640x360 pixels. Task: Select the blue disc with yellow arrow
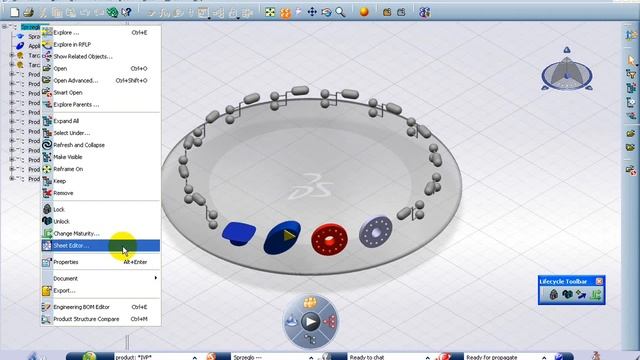282,237
